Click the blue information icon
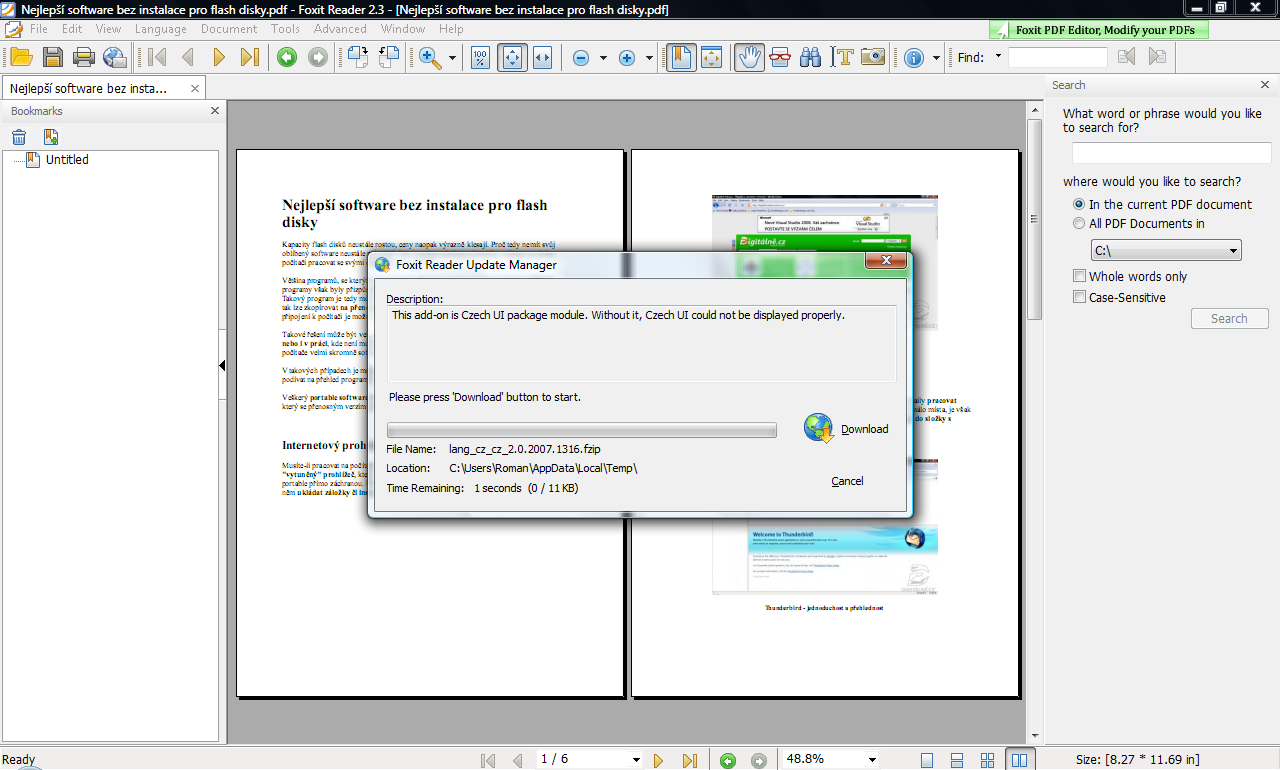1280x770 pixels. (x=914, y=58)
